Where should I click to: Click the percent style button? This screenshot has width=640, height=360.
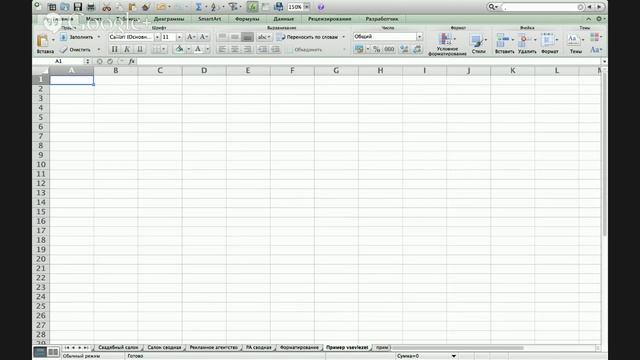pos(376,49)
